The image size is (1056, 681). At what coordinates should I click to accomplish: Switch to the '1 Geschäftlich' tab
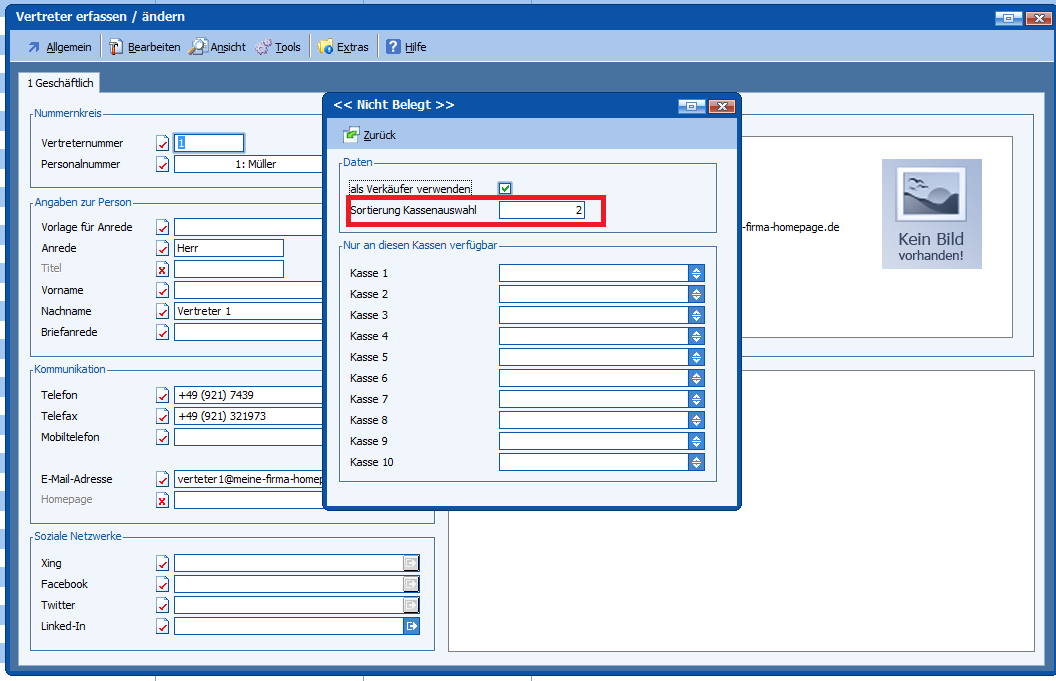pyautogui.click(x=60, y=83)
